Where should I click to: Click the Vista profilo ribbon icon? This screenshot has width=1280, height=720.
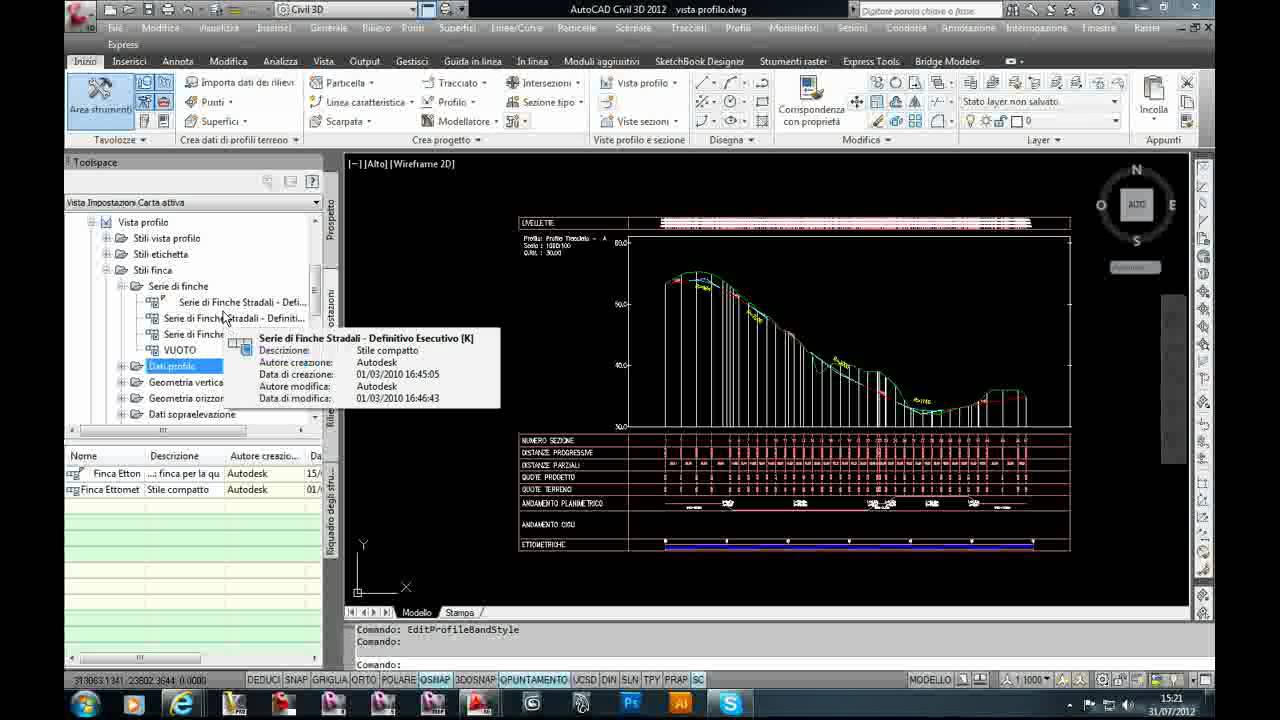606,83
